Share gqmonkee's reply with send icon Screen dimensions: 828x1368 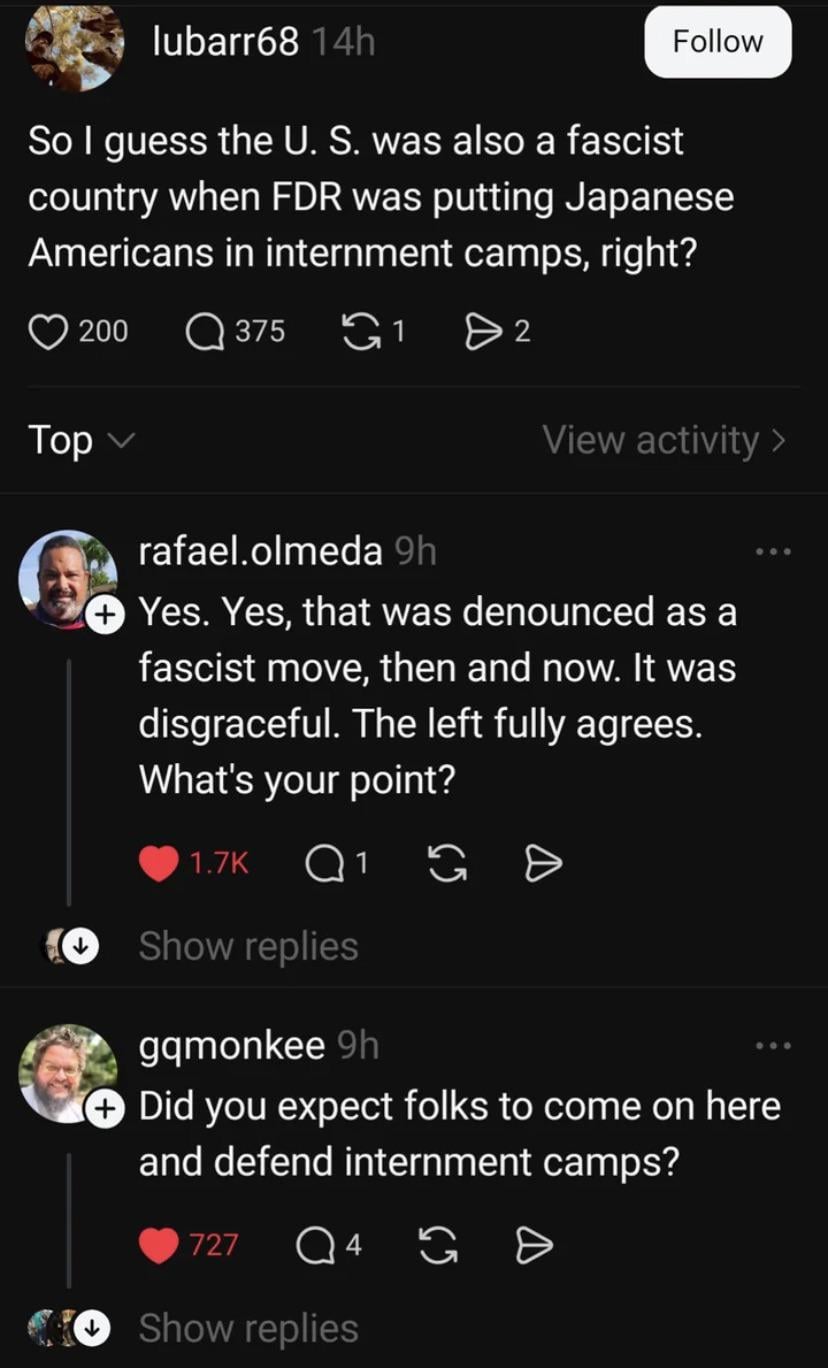533,1245
